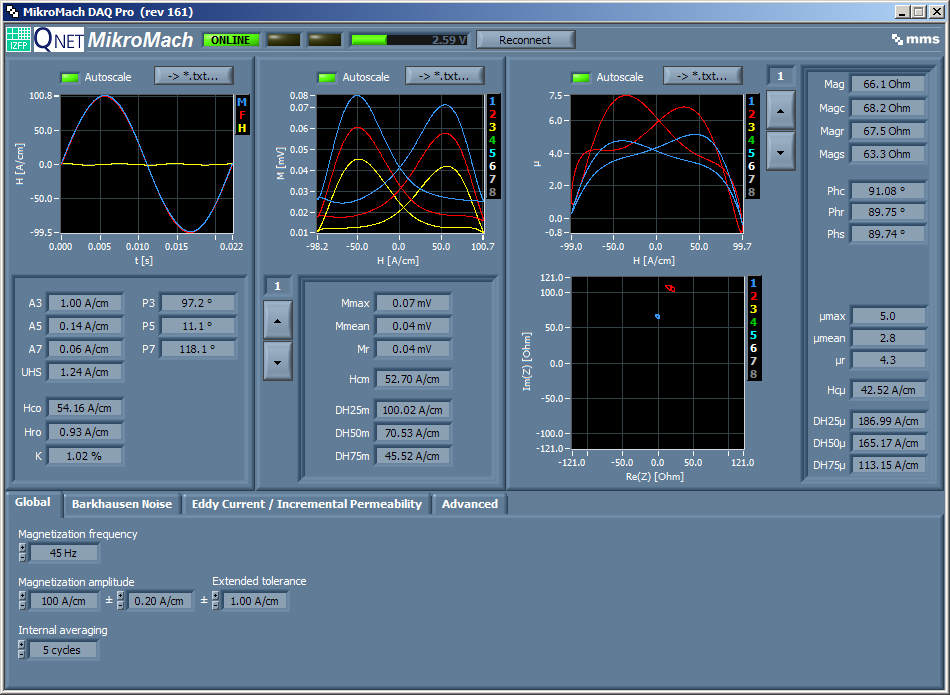Increase the curve index beside the µ plot
950x695 pixels.
780,110
